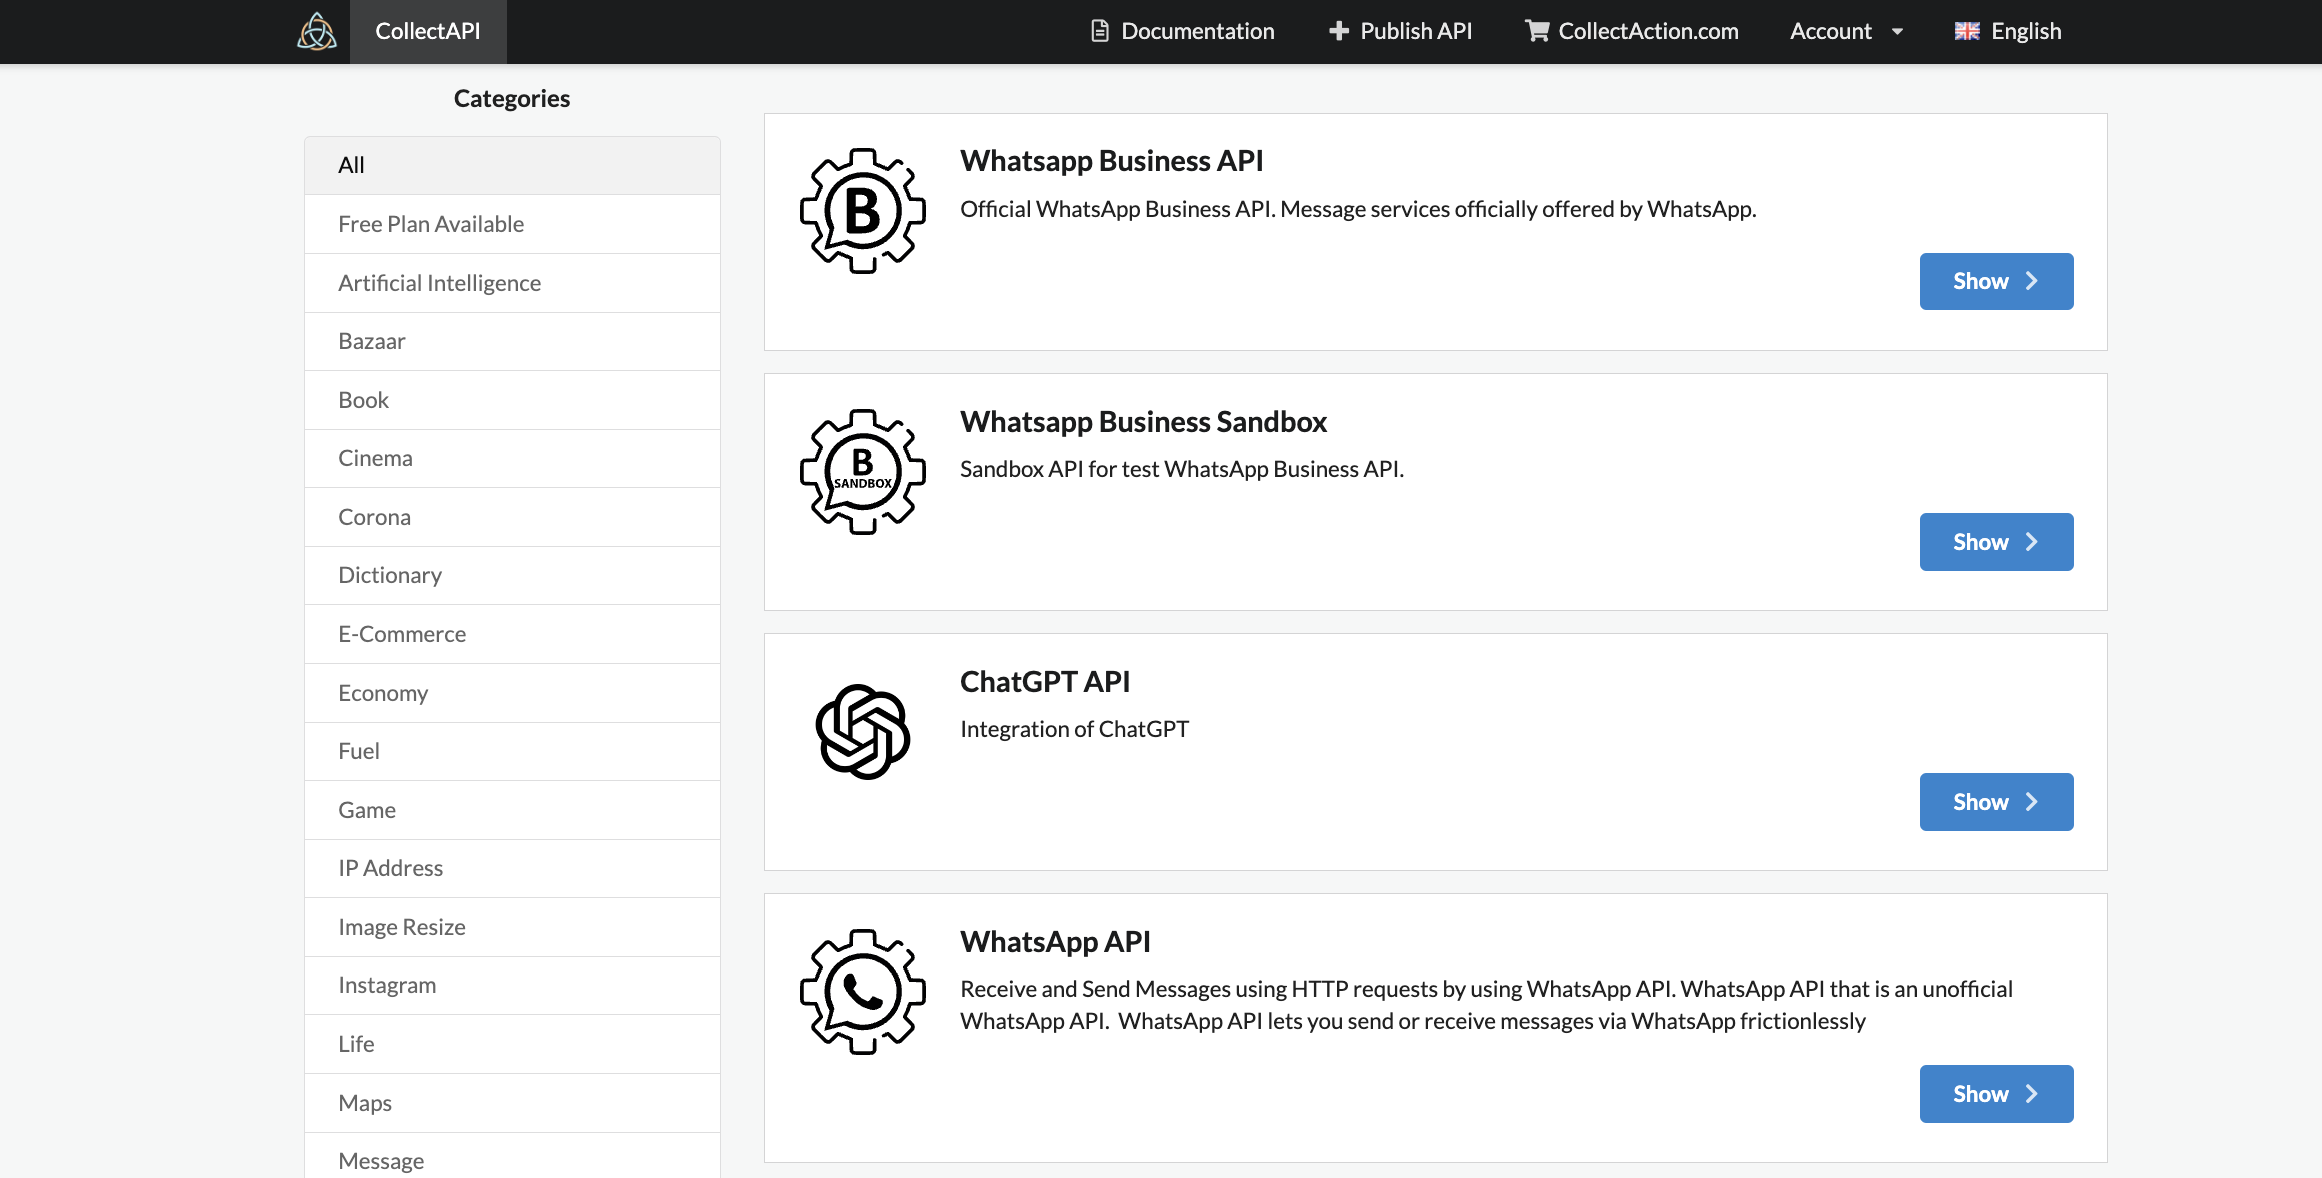This screenshot has height=1178, width=2322.
Task: Select the E-Commerce category
Action: pyautogui.click(x=512, y=634)
